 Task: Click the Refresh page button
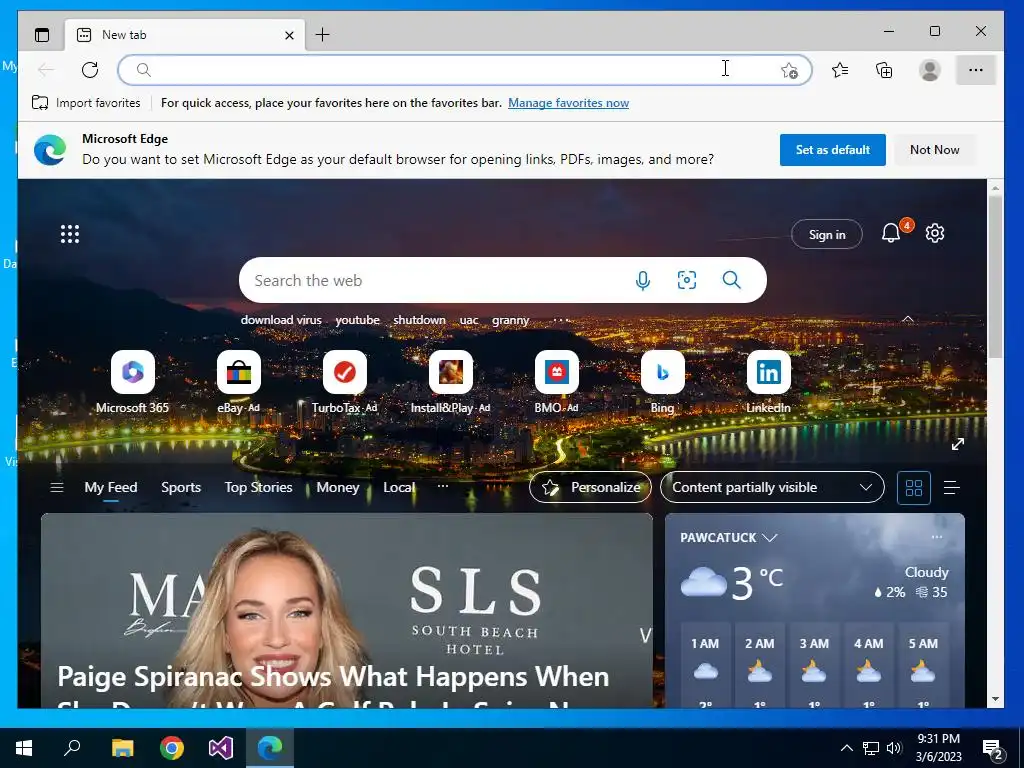click(90, 70)
